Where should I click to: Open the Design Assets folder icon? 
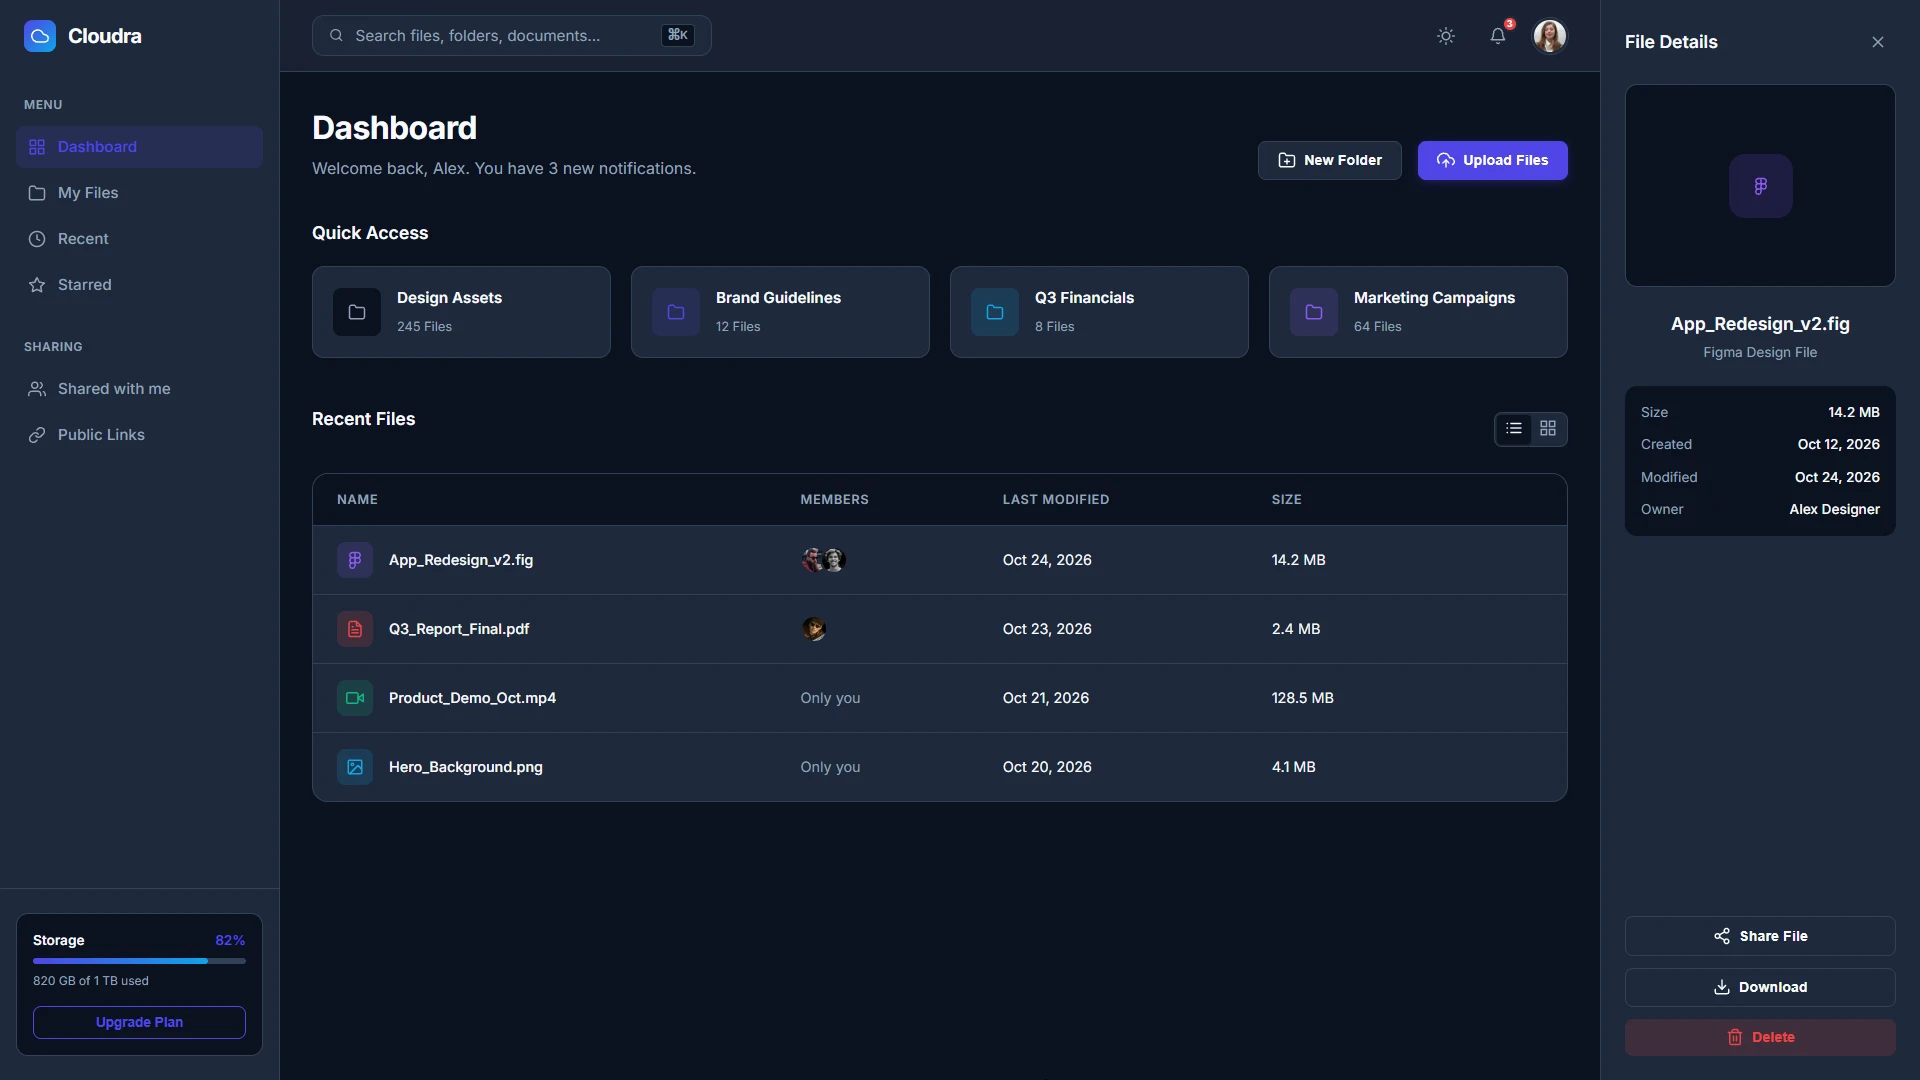point(357,312)
